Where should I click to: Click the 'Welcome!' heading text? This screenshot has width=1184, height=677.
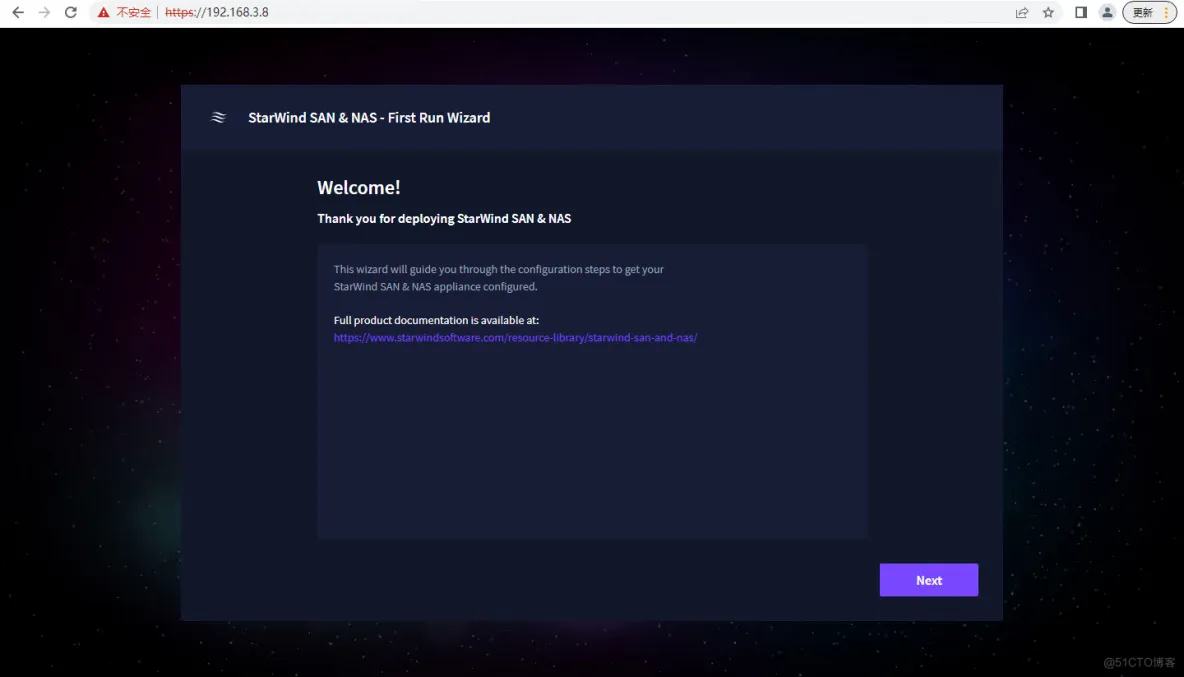[x=359, y=187]
